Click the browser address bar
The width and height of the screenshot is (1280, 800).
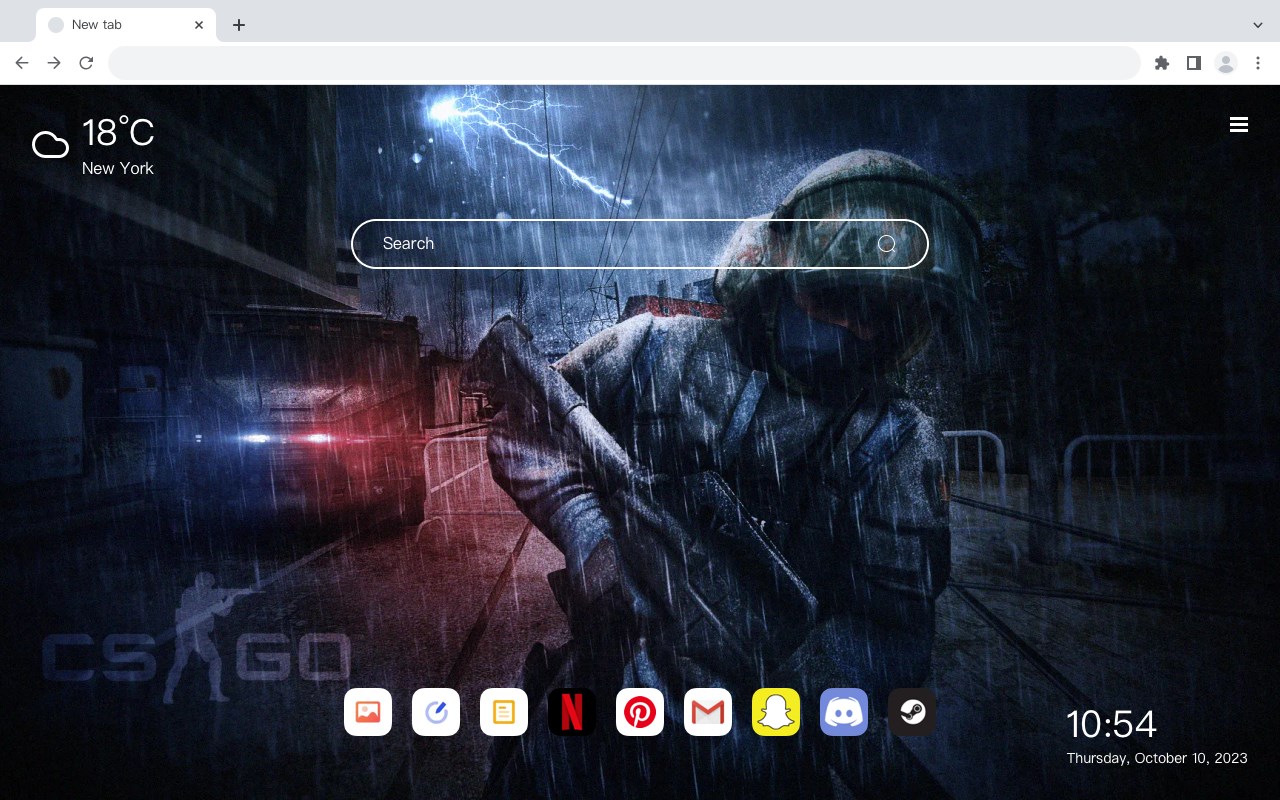coord(624,63)
